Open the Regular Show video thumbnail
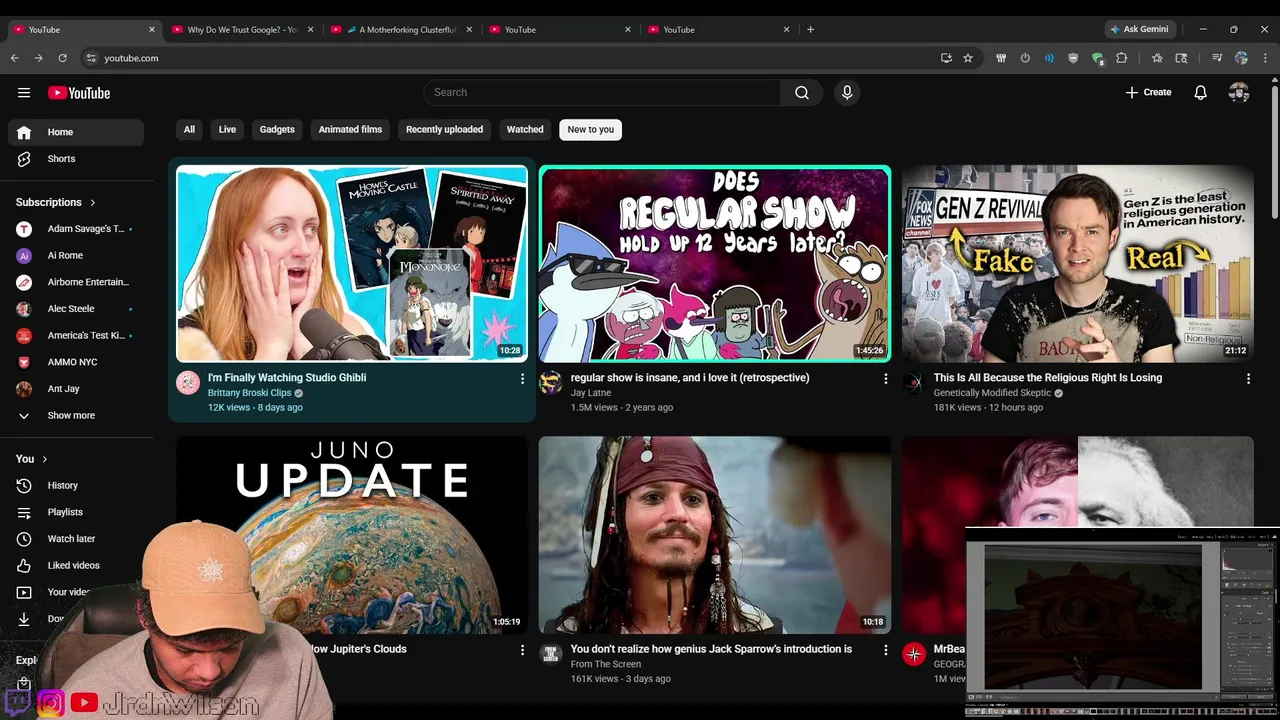Image resolution: width=1280 pixels, height=720 pixels. pos(714,264)
